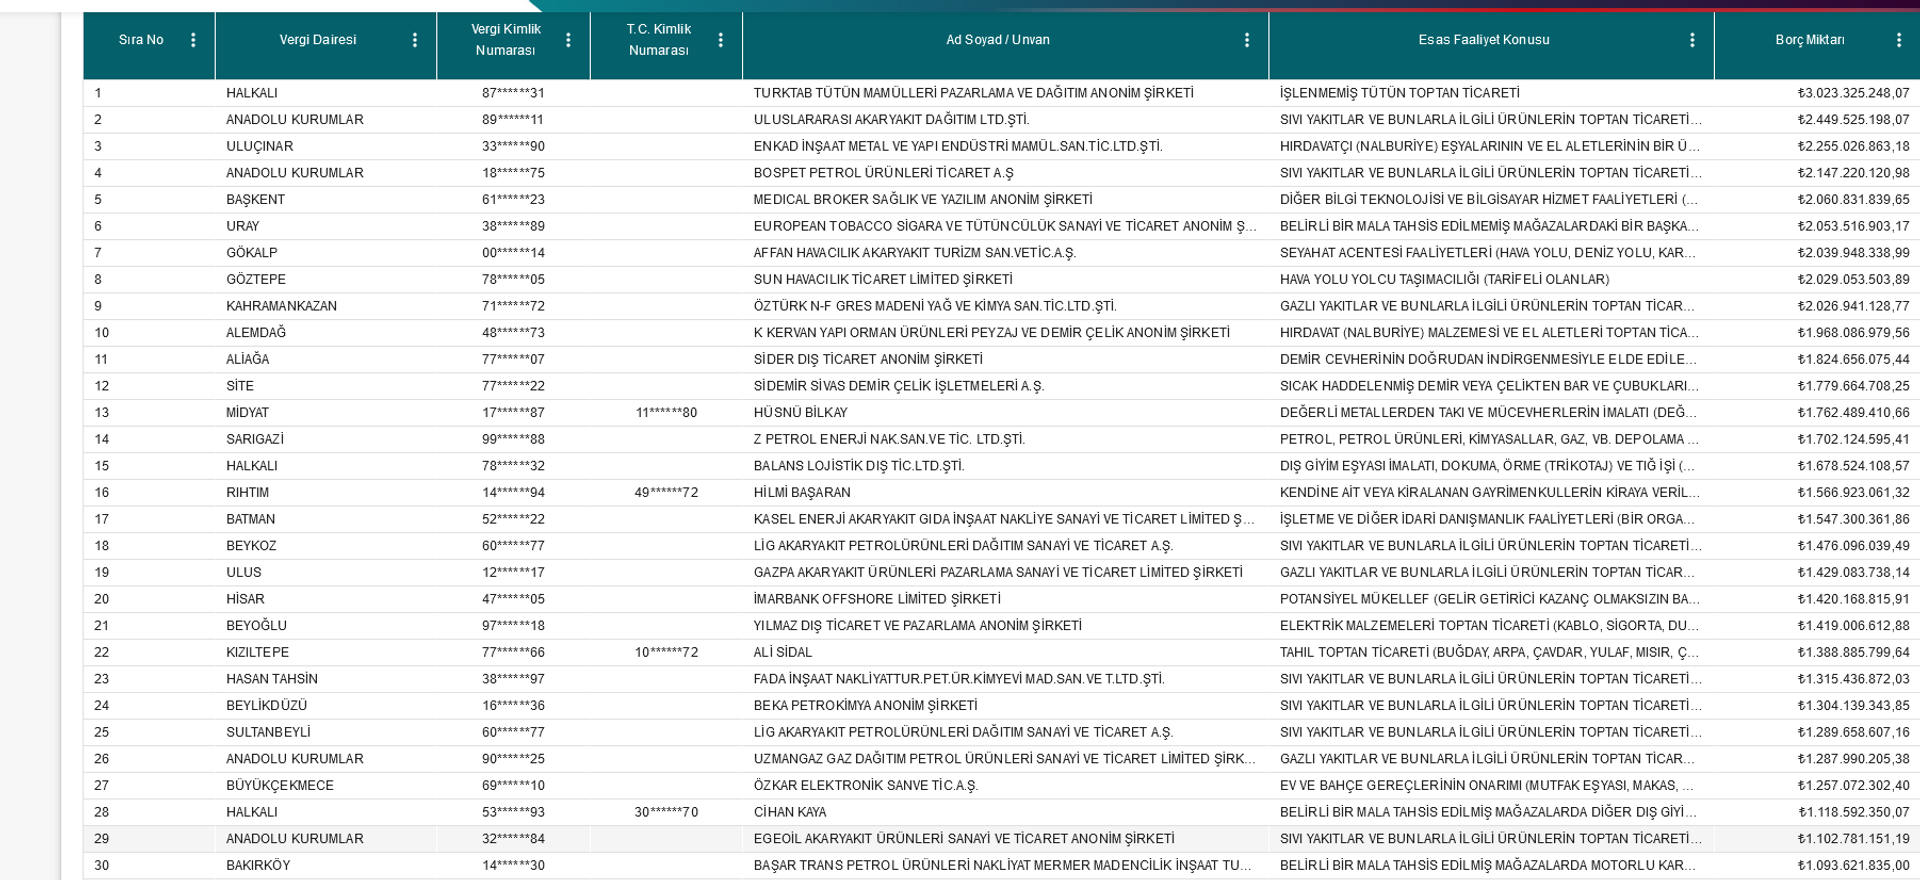Click BAŞAR TRANS PETROL ÜRÜNLERİ cell

(x=1005, y=866)
